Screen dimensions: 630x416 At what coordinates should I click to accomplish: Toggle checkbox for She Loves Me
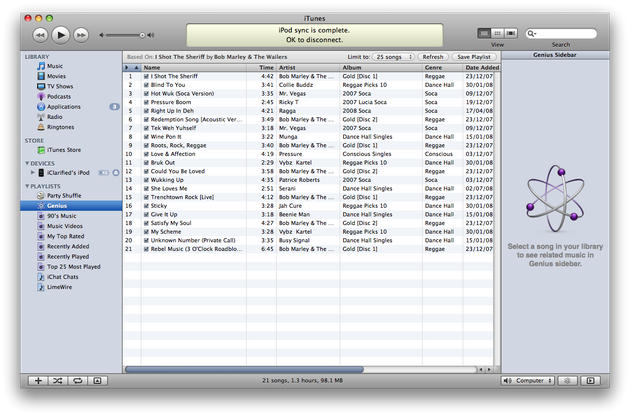point(146,188)
